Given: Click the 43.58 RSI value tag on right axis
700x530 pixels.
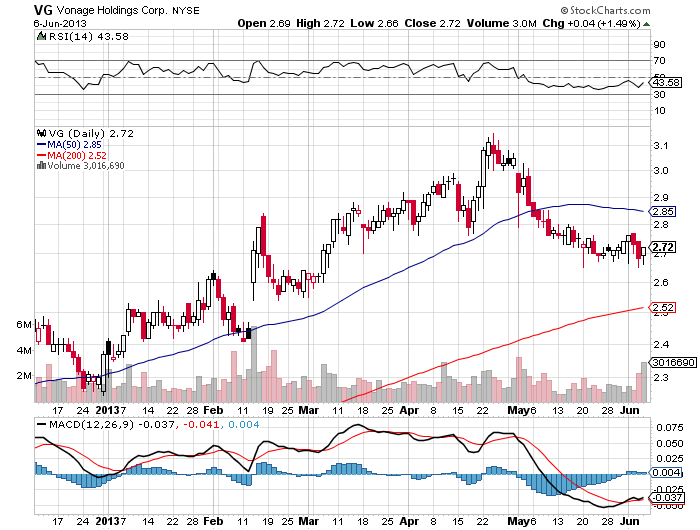Looking at the screenshot, I should [x=666, y=83].
